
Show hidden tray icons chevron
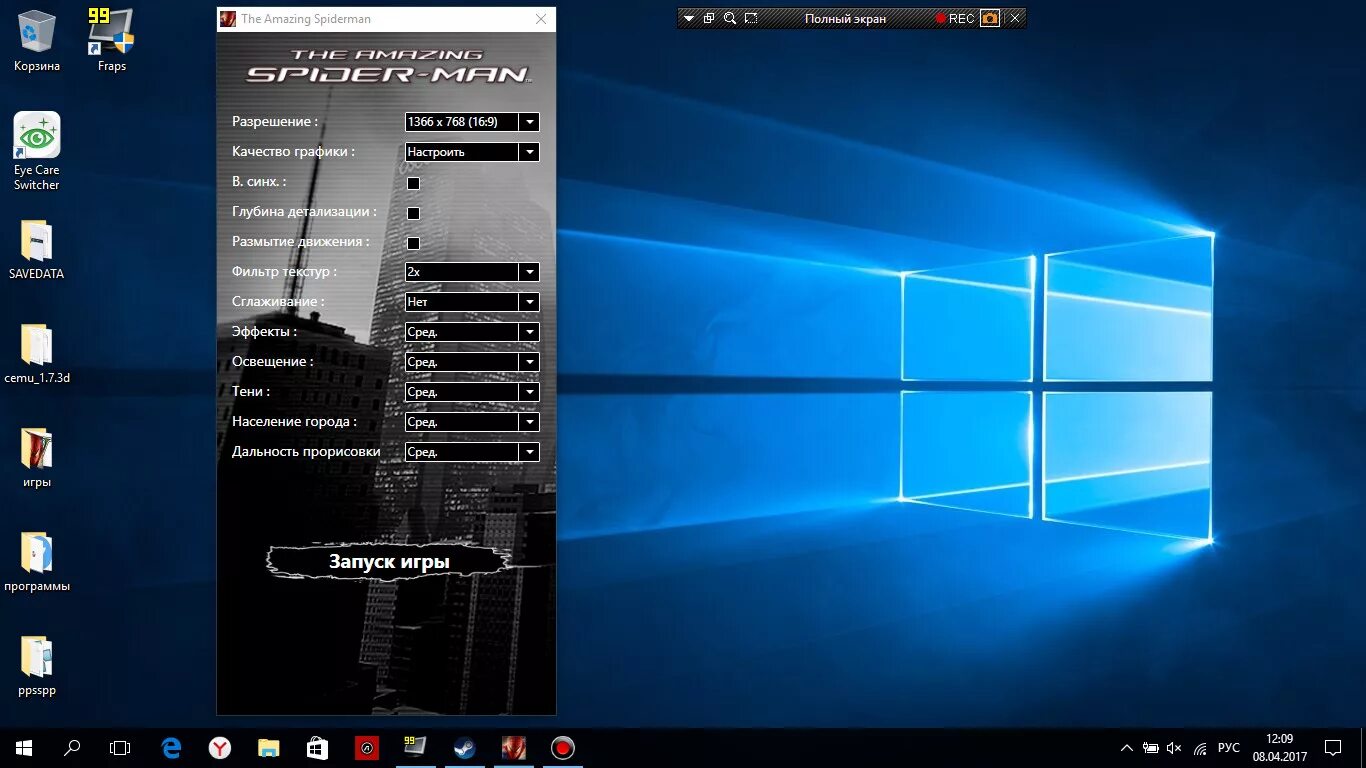pos(1127,748)
